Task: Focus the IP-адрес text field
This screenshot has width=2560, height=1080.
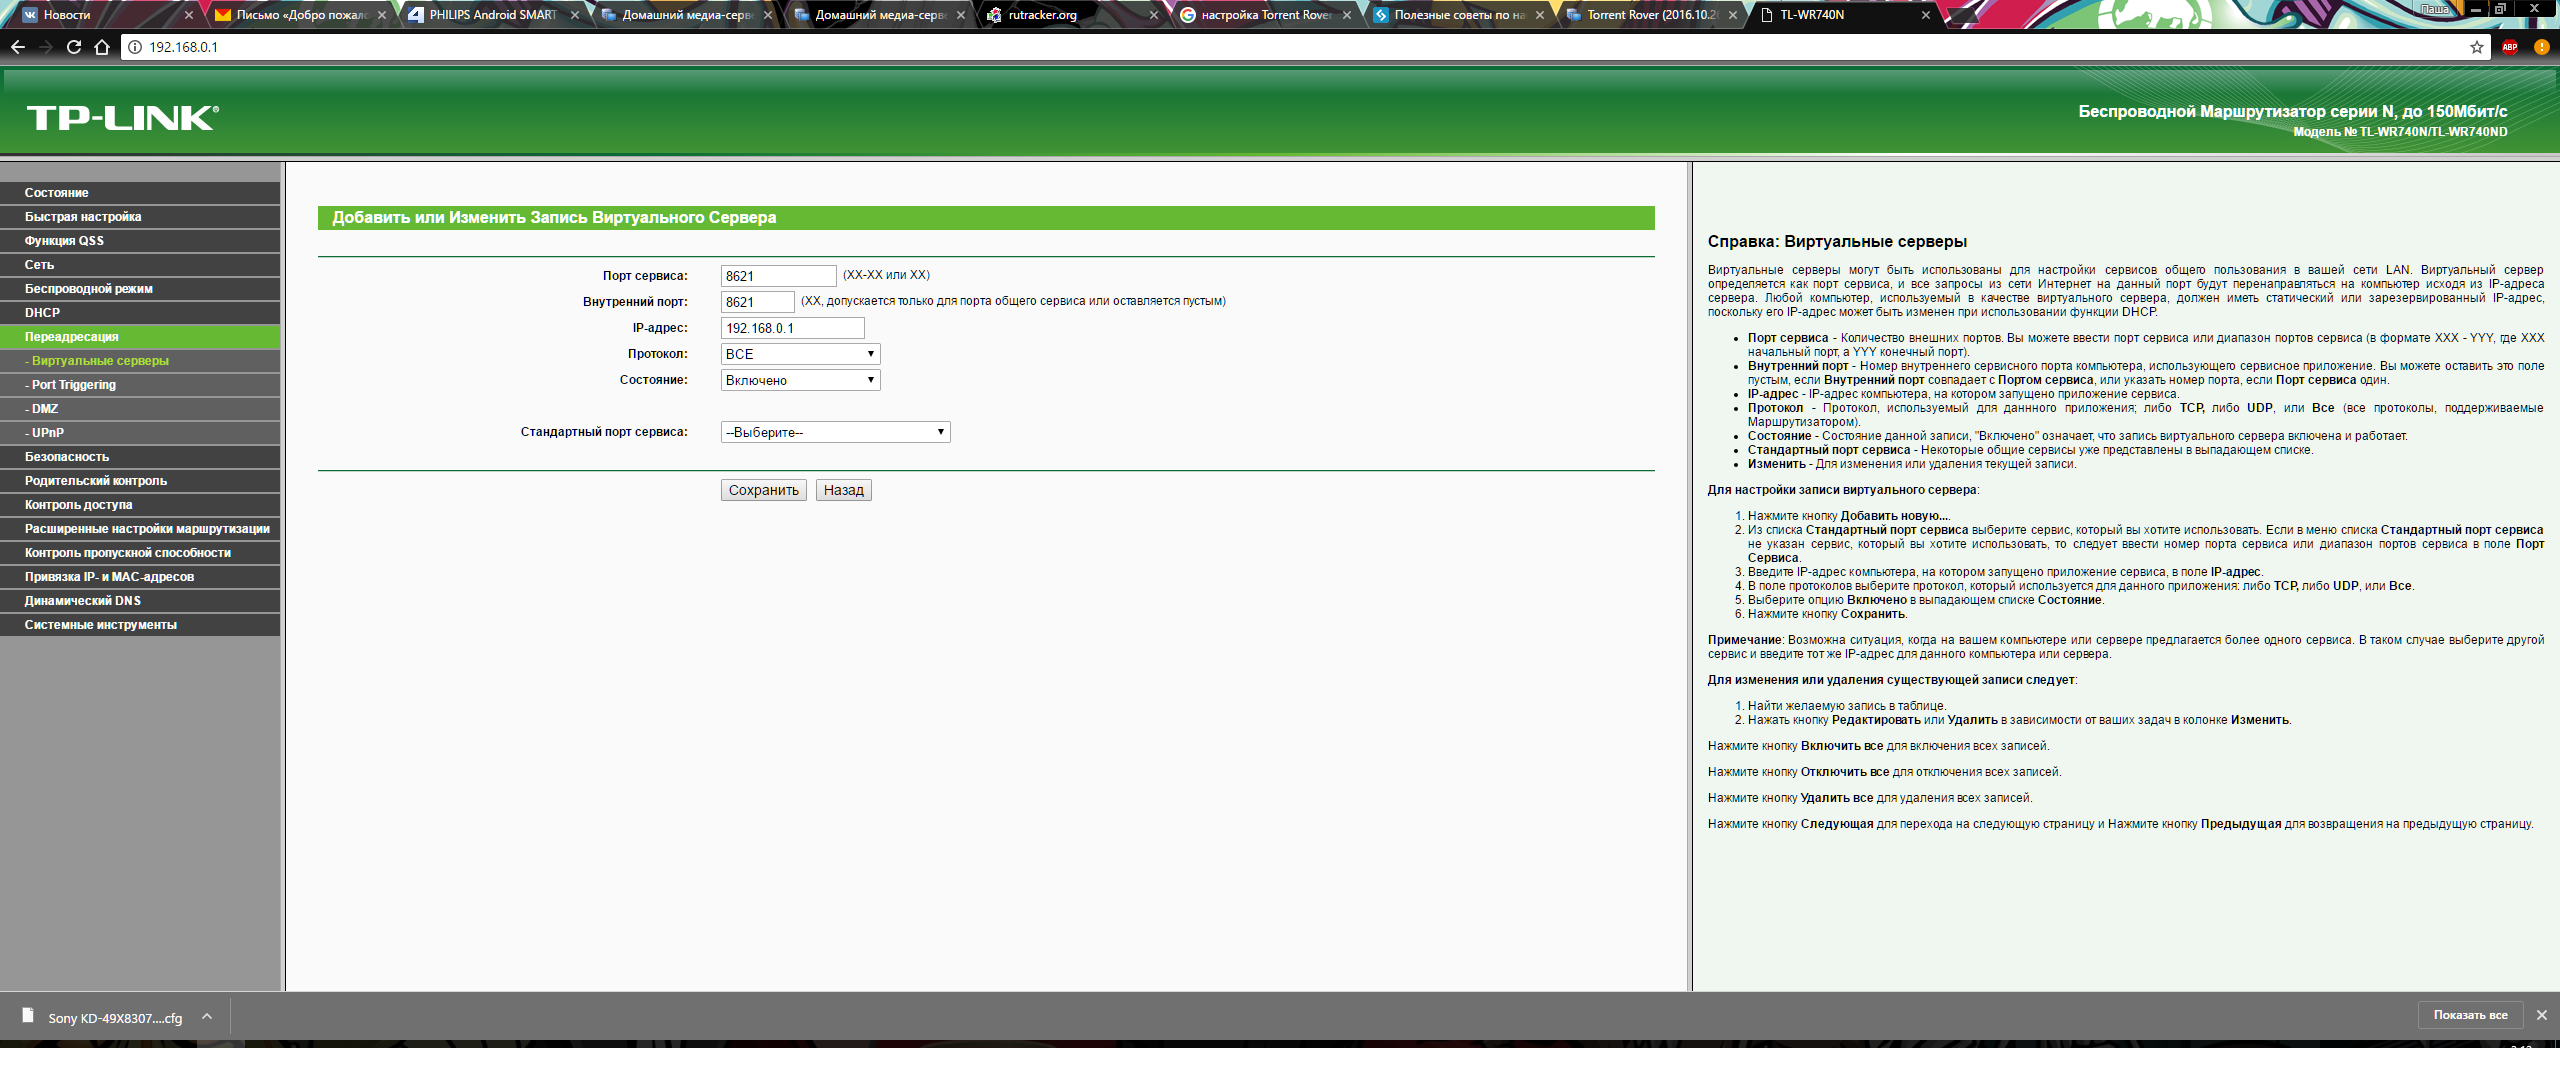Action: (x=792, y=328)
